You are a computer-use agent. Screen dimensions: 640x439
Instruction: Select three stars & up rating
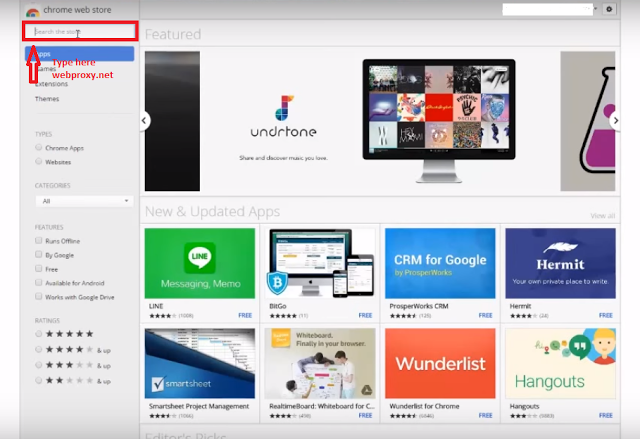(39, 365)
